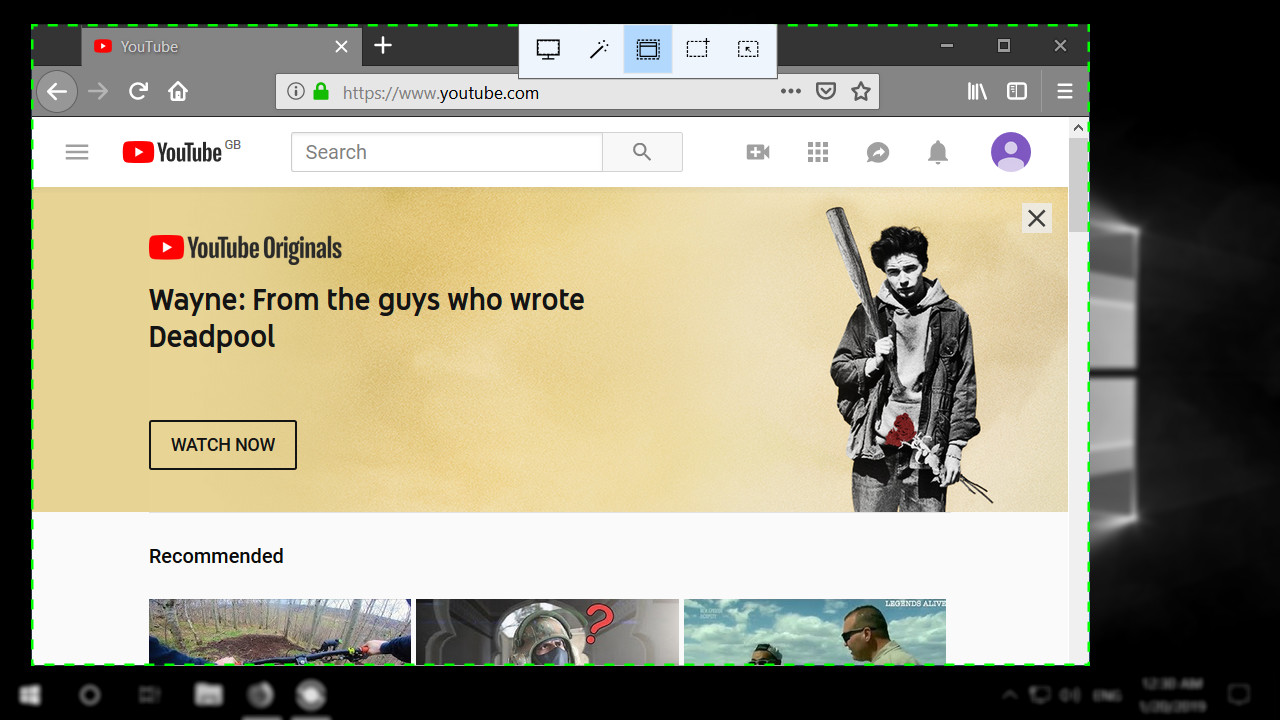Show hidden system tray icons
1280x720 pixels.
(x=1009, y=695)
